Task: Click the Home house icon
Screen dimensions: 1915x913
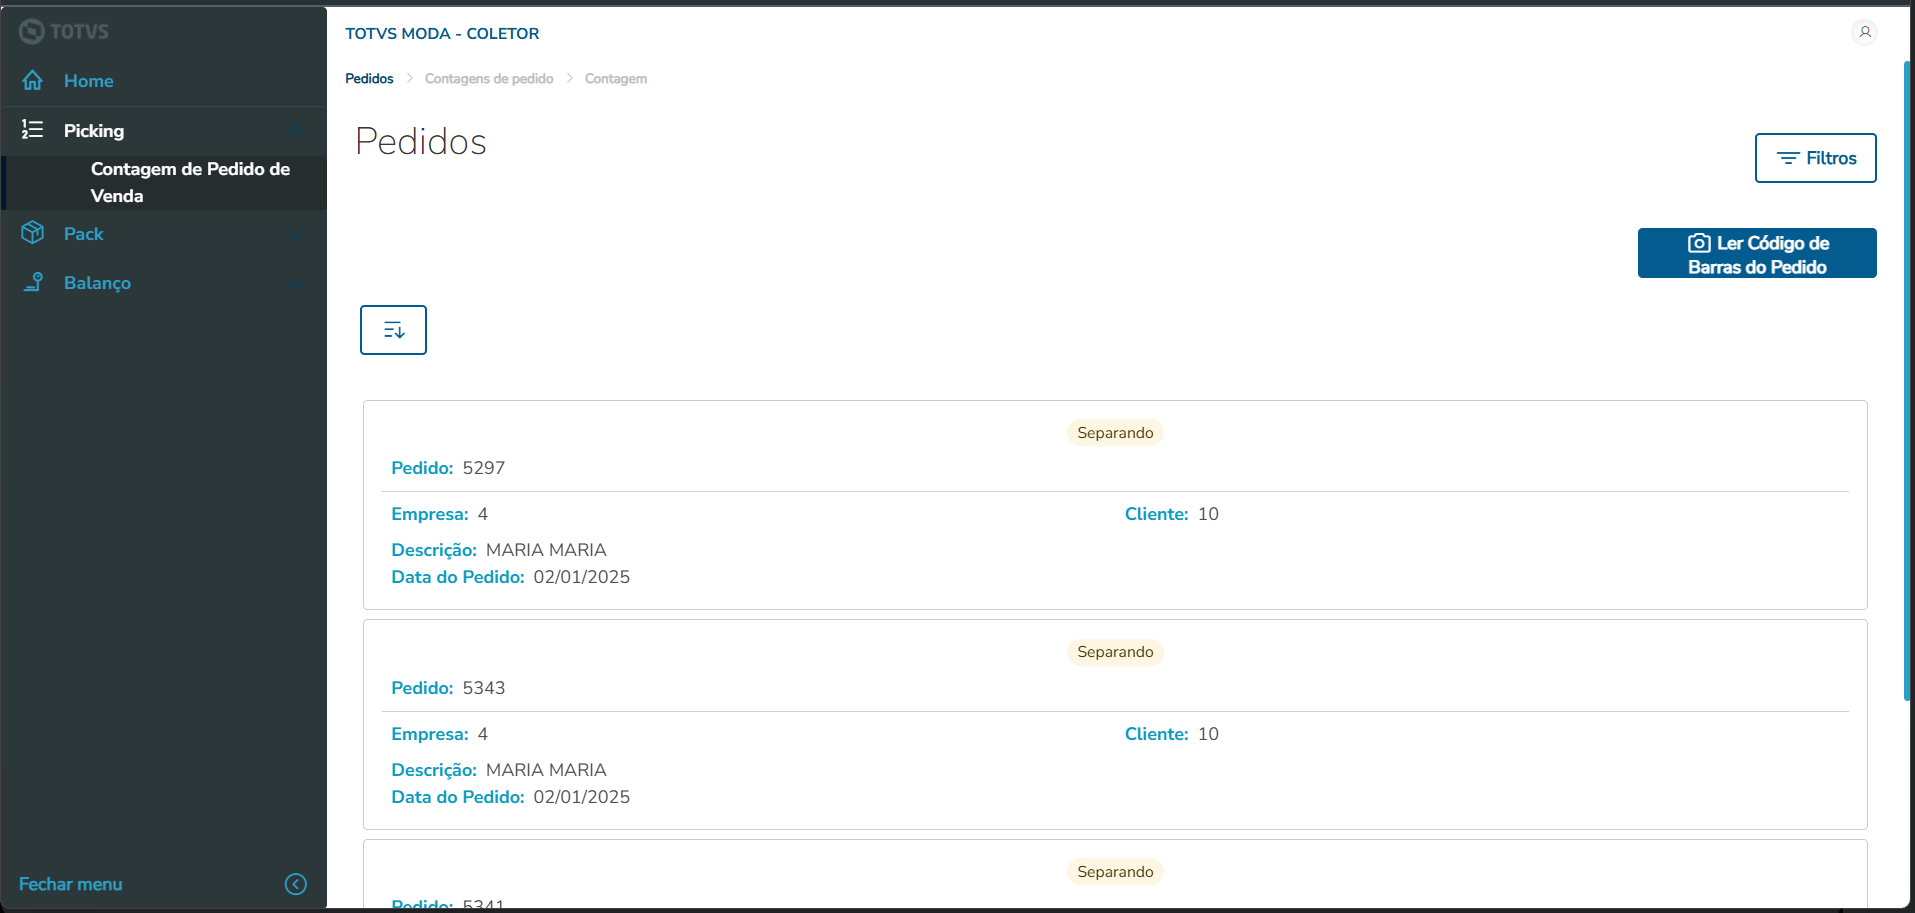Action: [33, 80]
